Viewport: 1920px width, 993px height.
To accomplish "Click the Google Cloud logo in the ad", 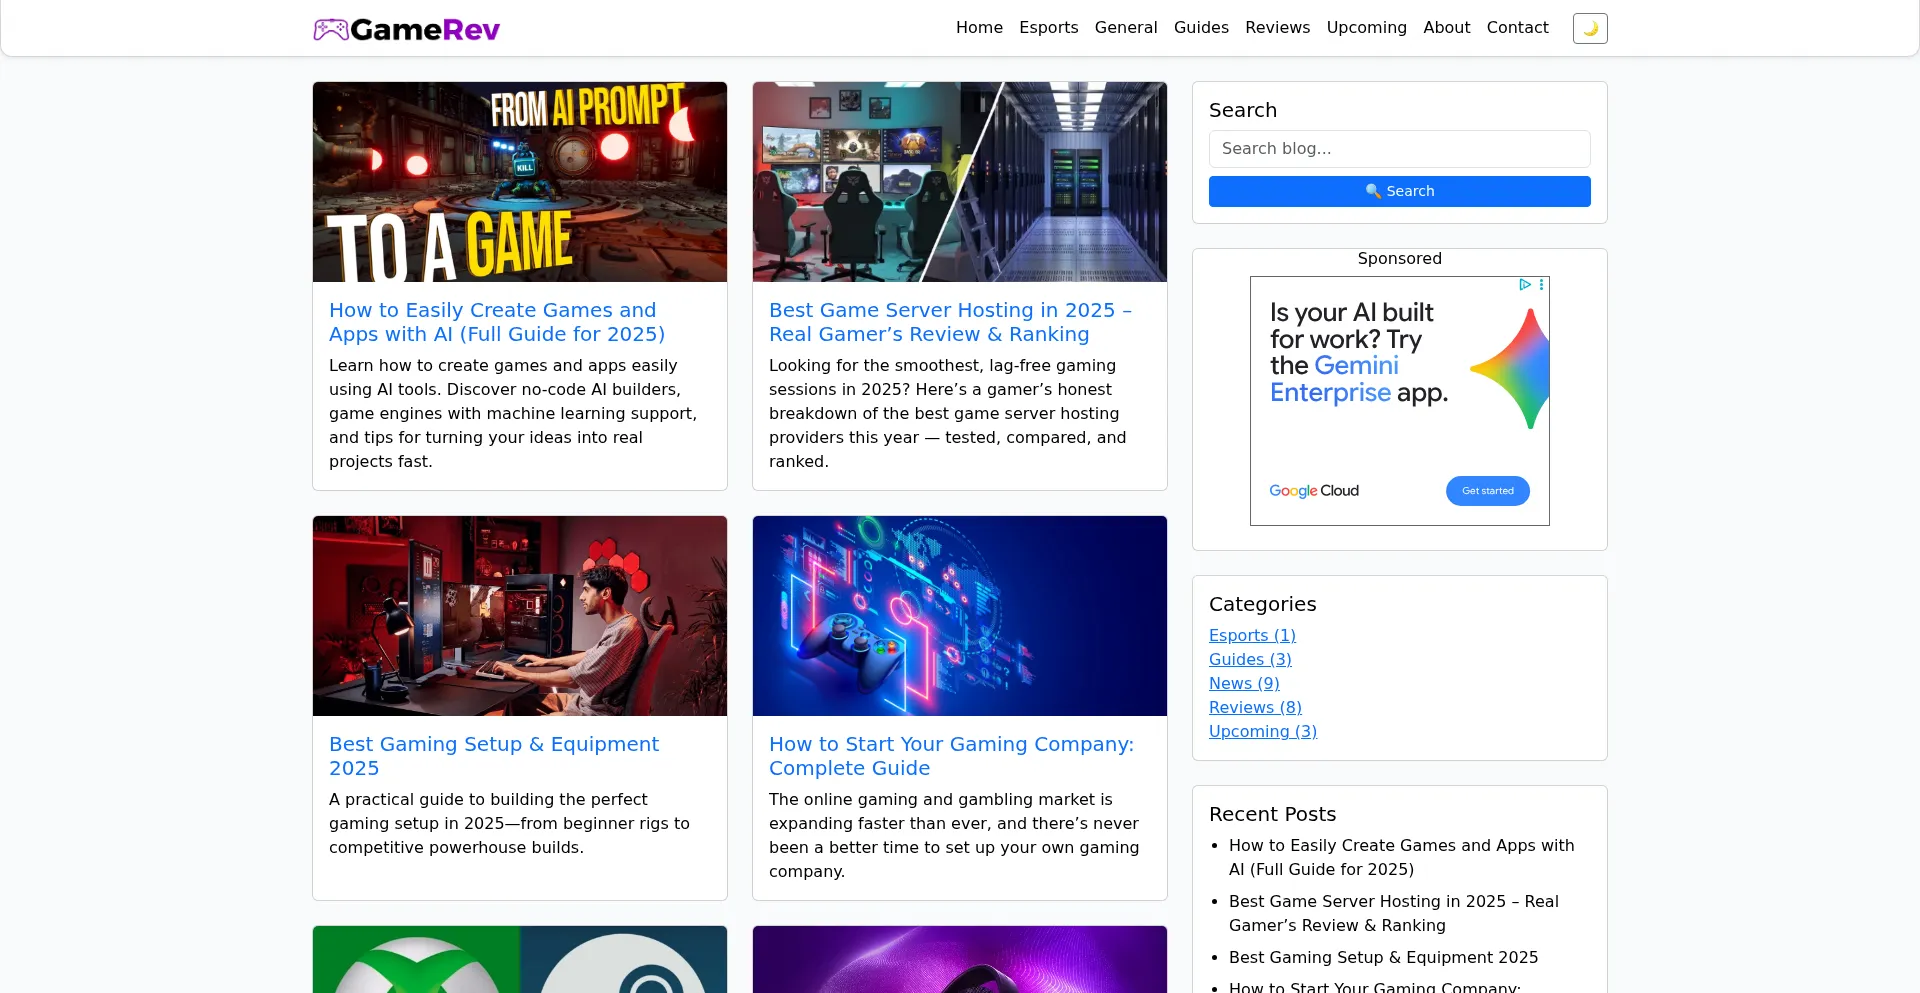I will pos(1314,491).
